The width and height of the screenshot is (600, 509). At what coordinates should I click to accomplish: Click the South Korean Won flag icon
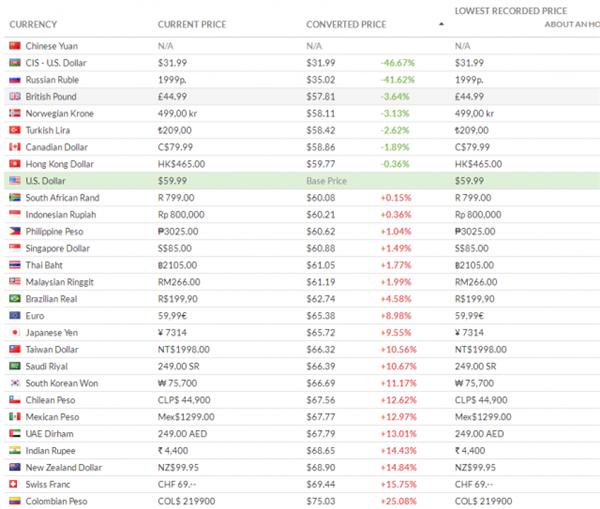(14, 383)
